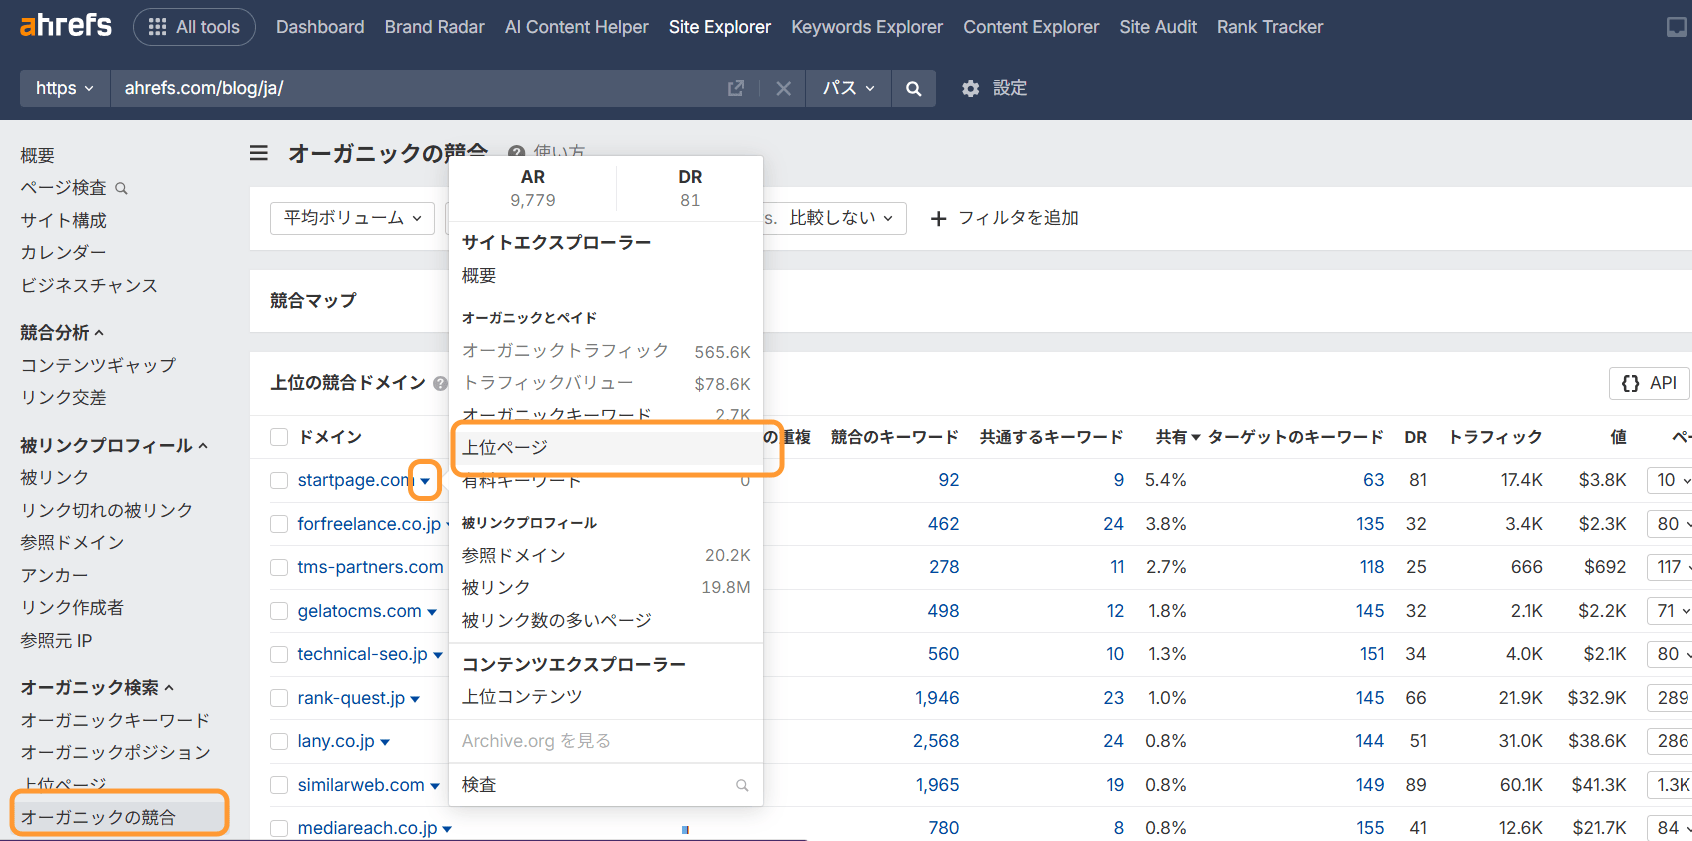Viewport: 1692px width, 841px height.
Task: Open Dashboard in top navigation
Action: click(320, 27)
